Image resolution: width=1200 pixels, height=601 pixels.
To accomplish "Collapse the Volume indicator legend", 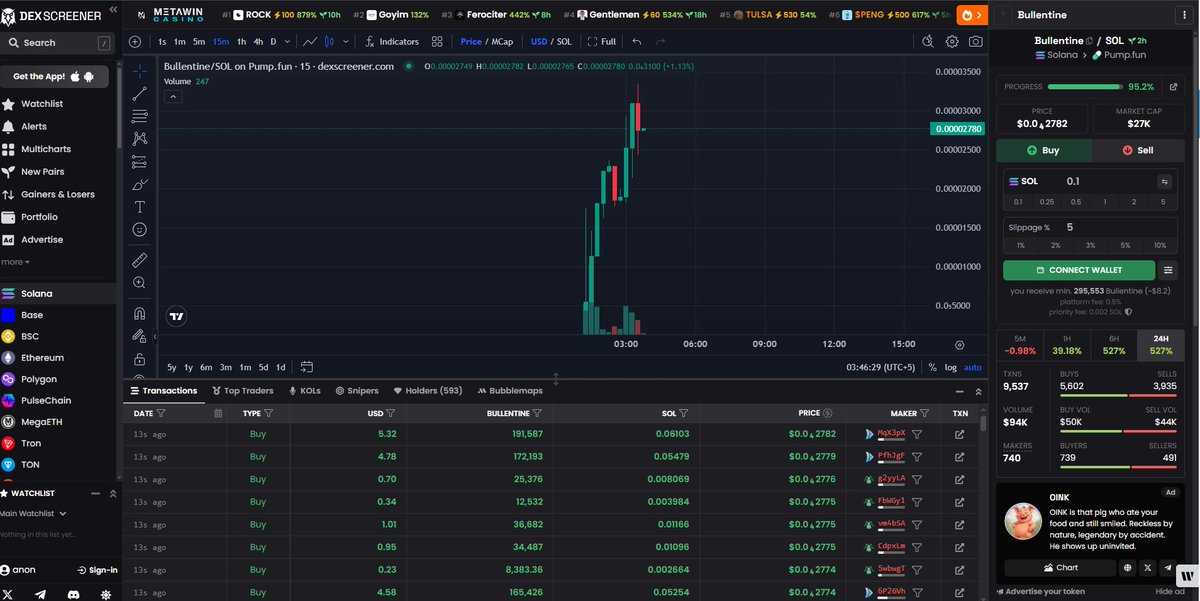I will 172,97.
